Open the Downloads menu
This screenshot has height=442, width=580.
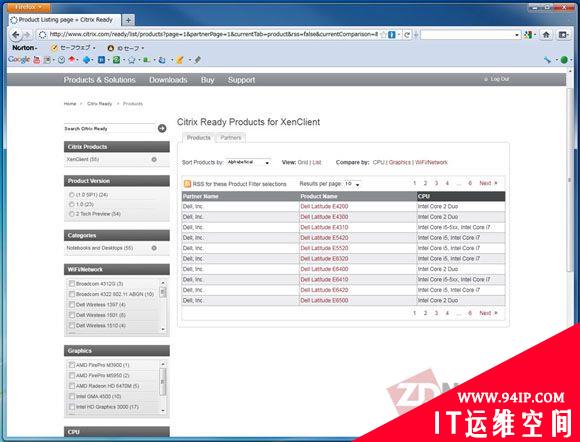pyautogui.click(x=168, y=80)
